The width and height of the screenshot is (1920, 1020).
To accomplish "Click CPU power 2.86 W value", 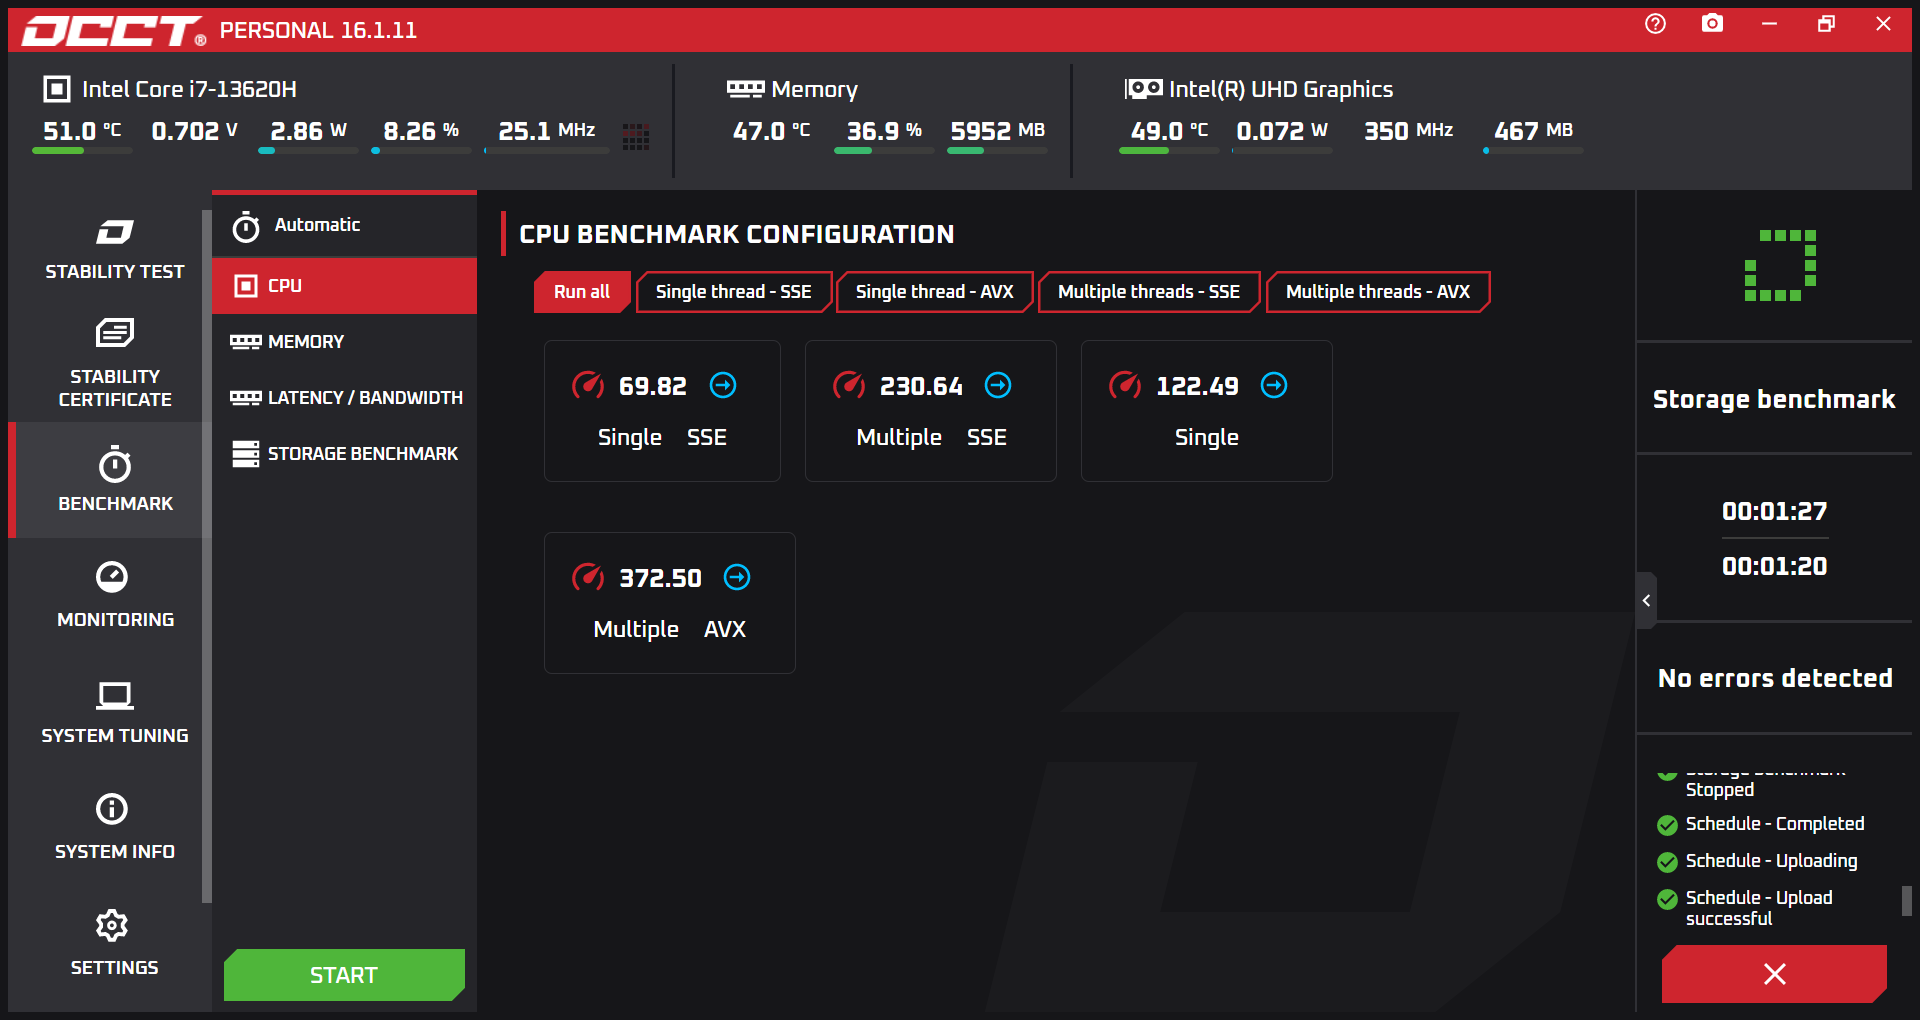I will click(309, 131).
